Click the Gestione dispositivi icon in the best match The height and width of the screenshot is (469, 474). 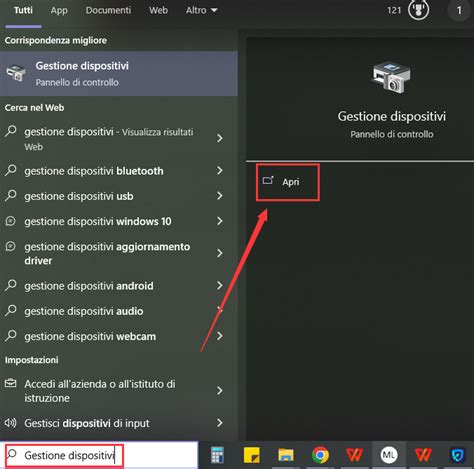(16, 73)
